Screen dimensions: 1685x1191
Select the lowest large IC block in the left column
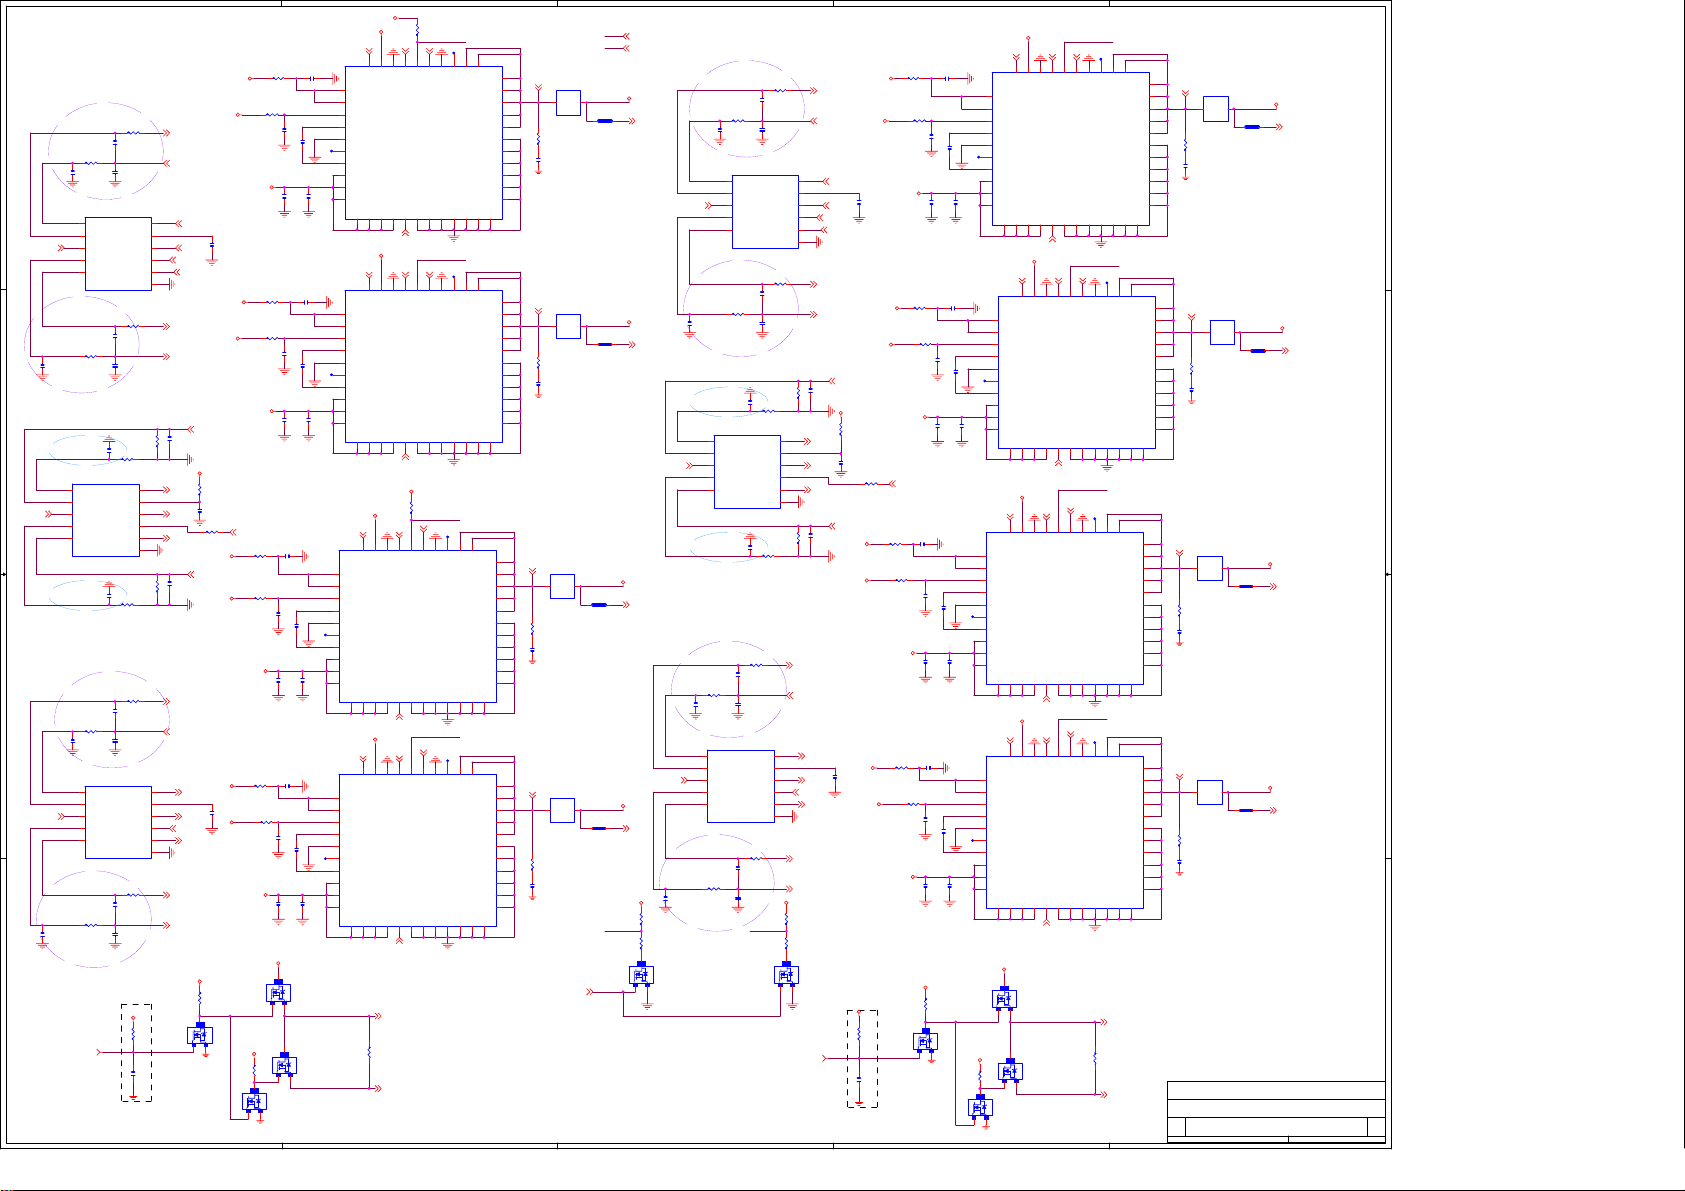click(417, 850)
